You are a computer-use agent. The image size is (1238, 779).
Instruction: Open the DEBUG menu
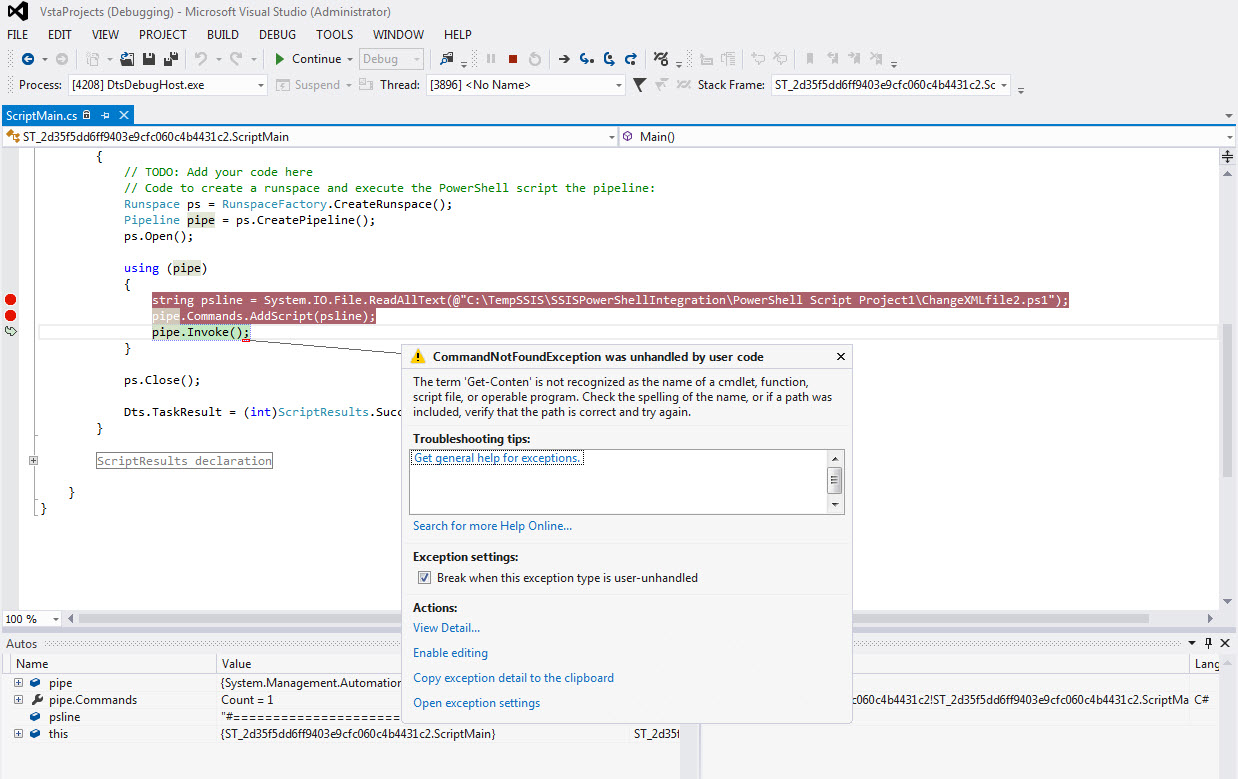point(278,34)
